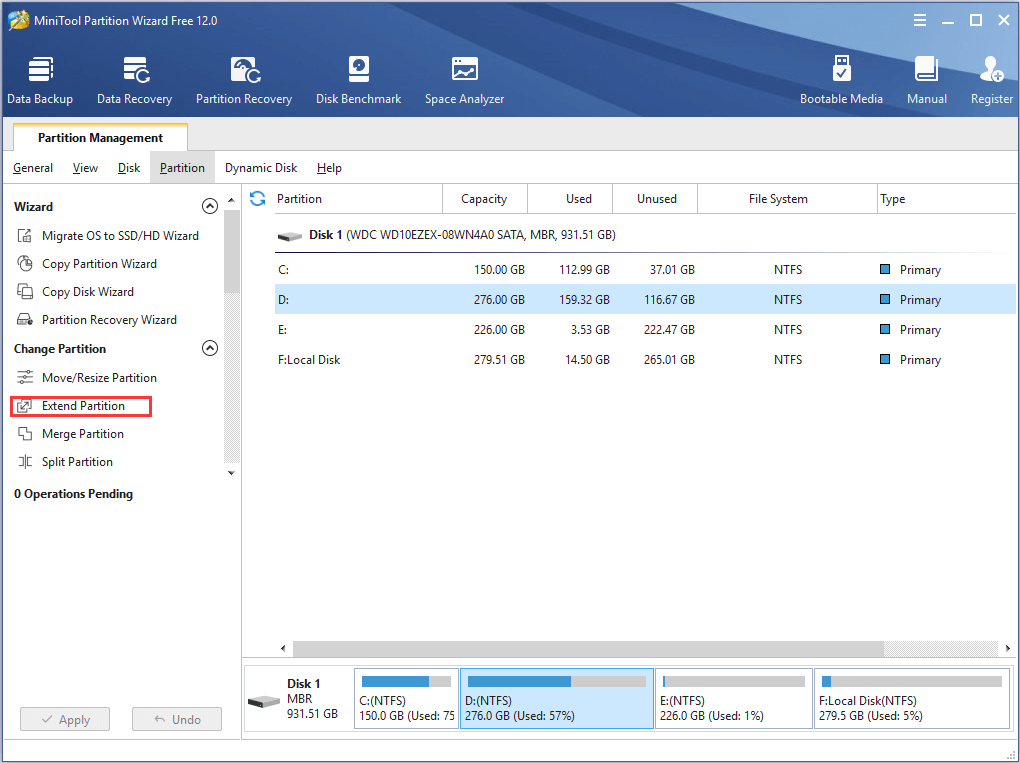Screen dimensions: 1020x763
Task: Refresh the partition list
Action: point(258,198)
